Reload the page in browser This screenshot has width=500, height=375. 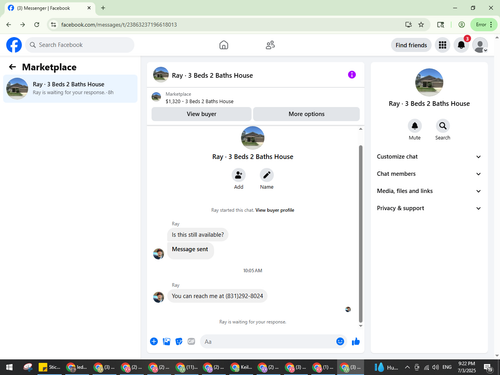[x=37, y=24]
